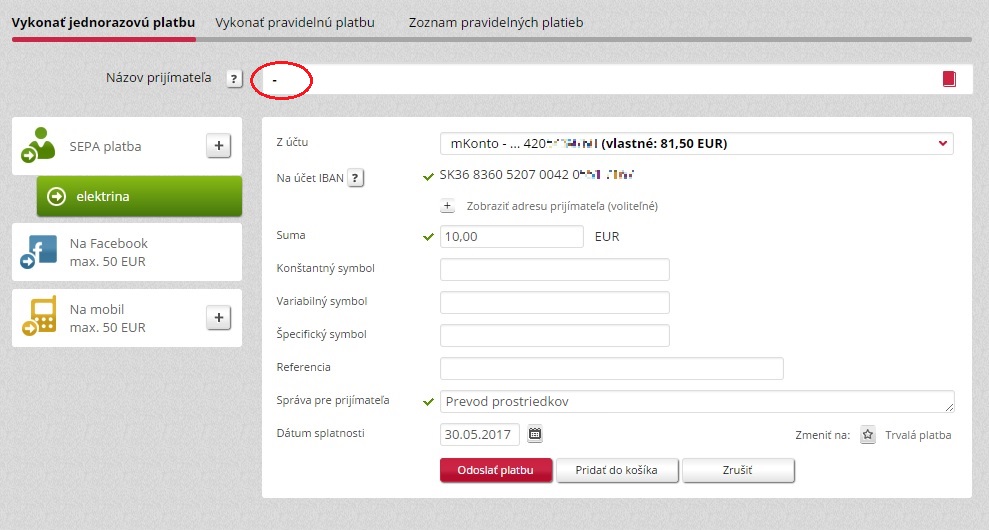Image resolution: width=989 pixels, height=530 pixels.
Task: Open Zoznam pravidelných platieb tab
Action: [x=496, y=23]
